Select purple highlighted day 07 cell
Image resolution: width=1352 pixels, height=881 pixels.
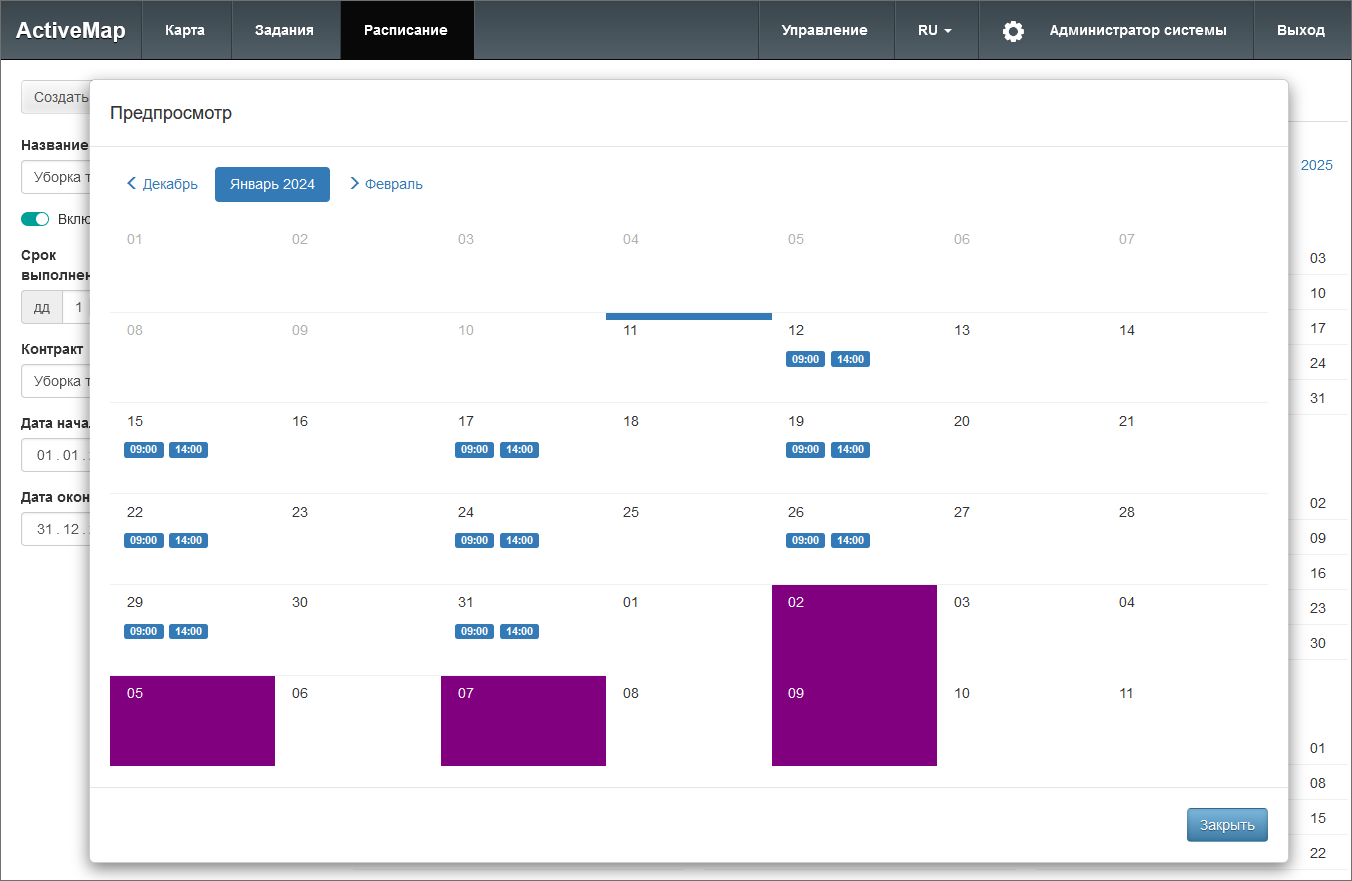(523, 721)
